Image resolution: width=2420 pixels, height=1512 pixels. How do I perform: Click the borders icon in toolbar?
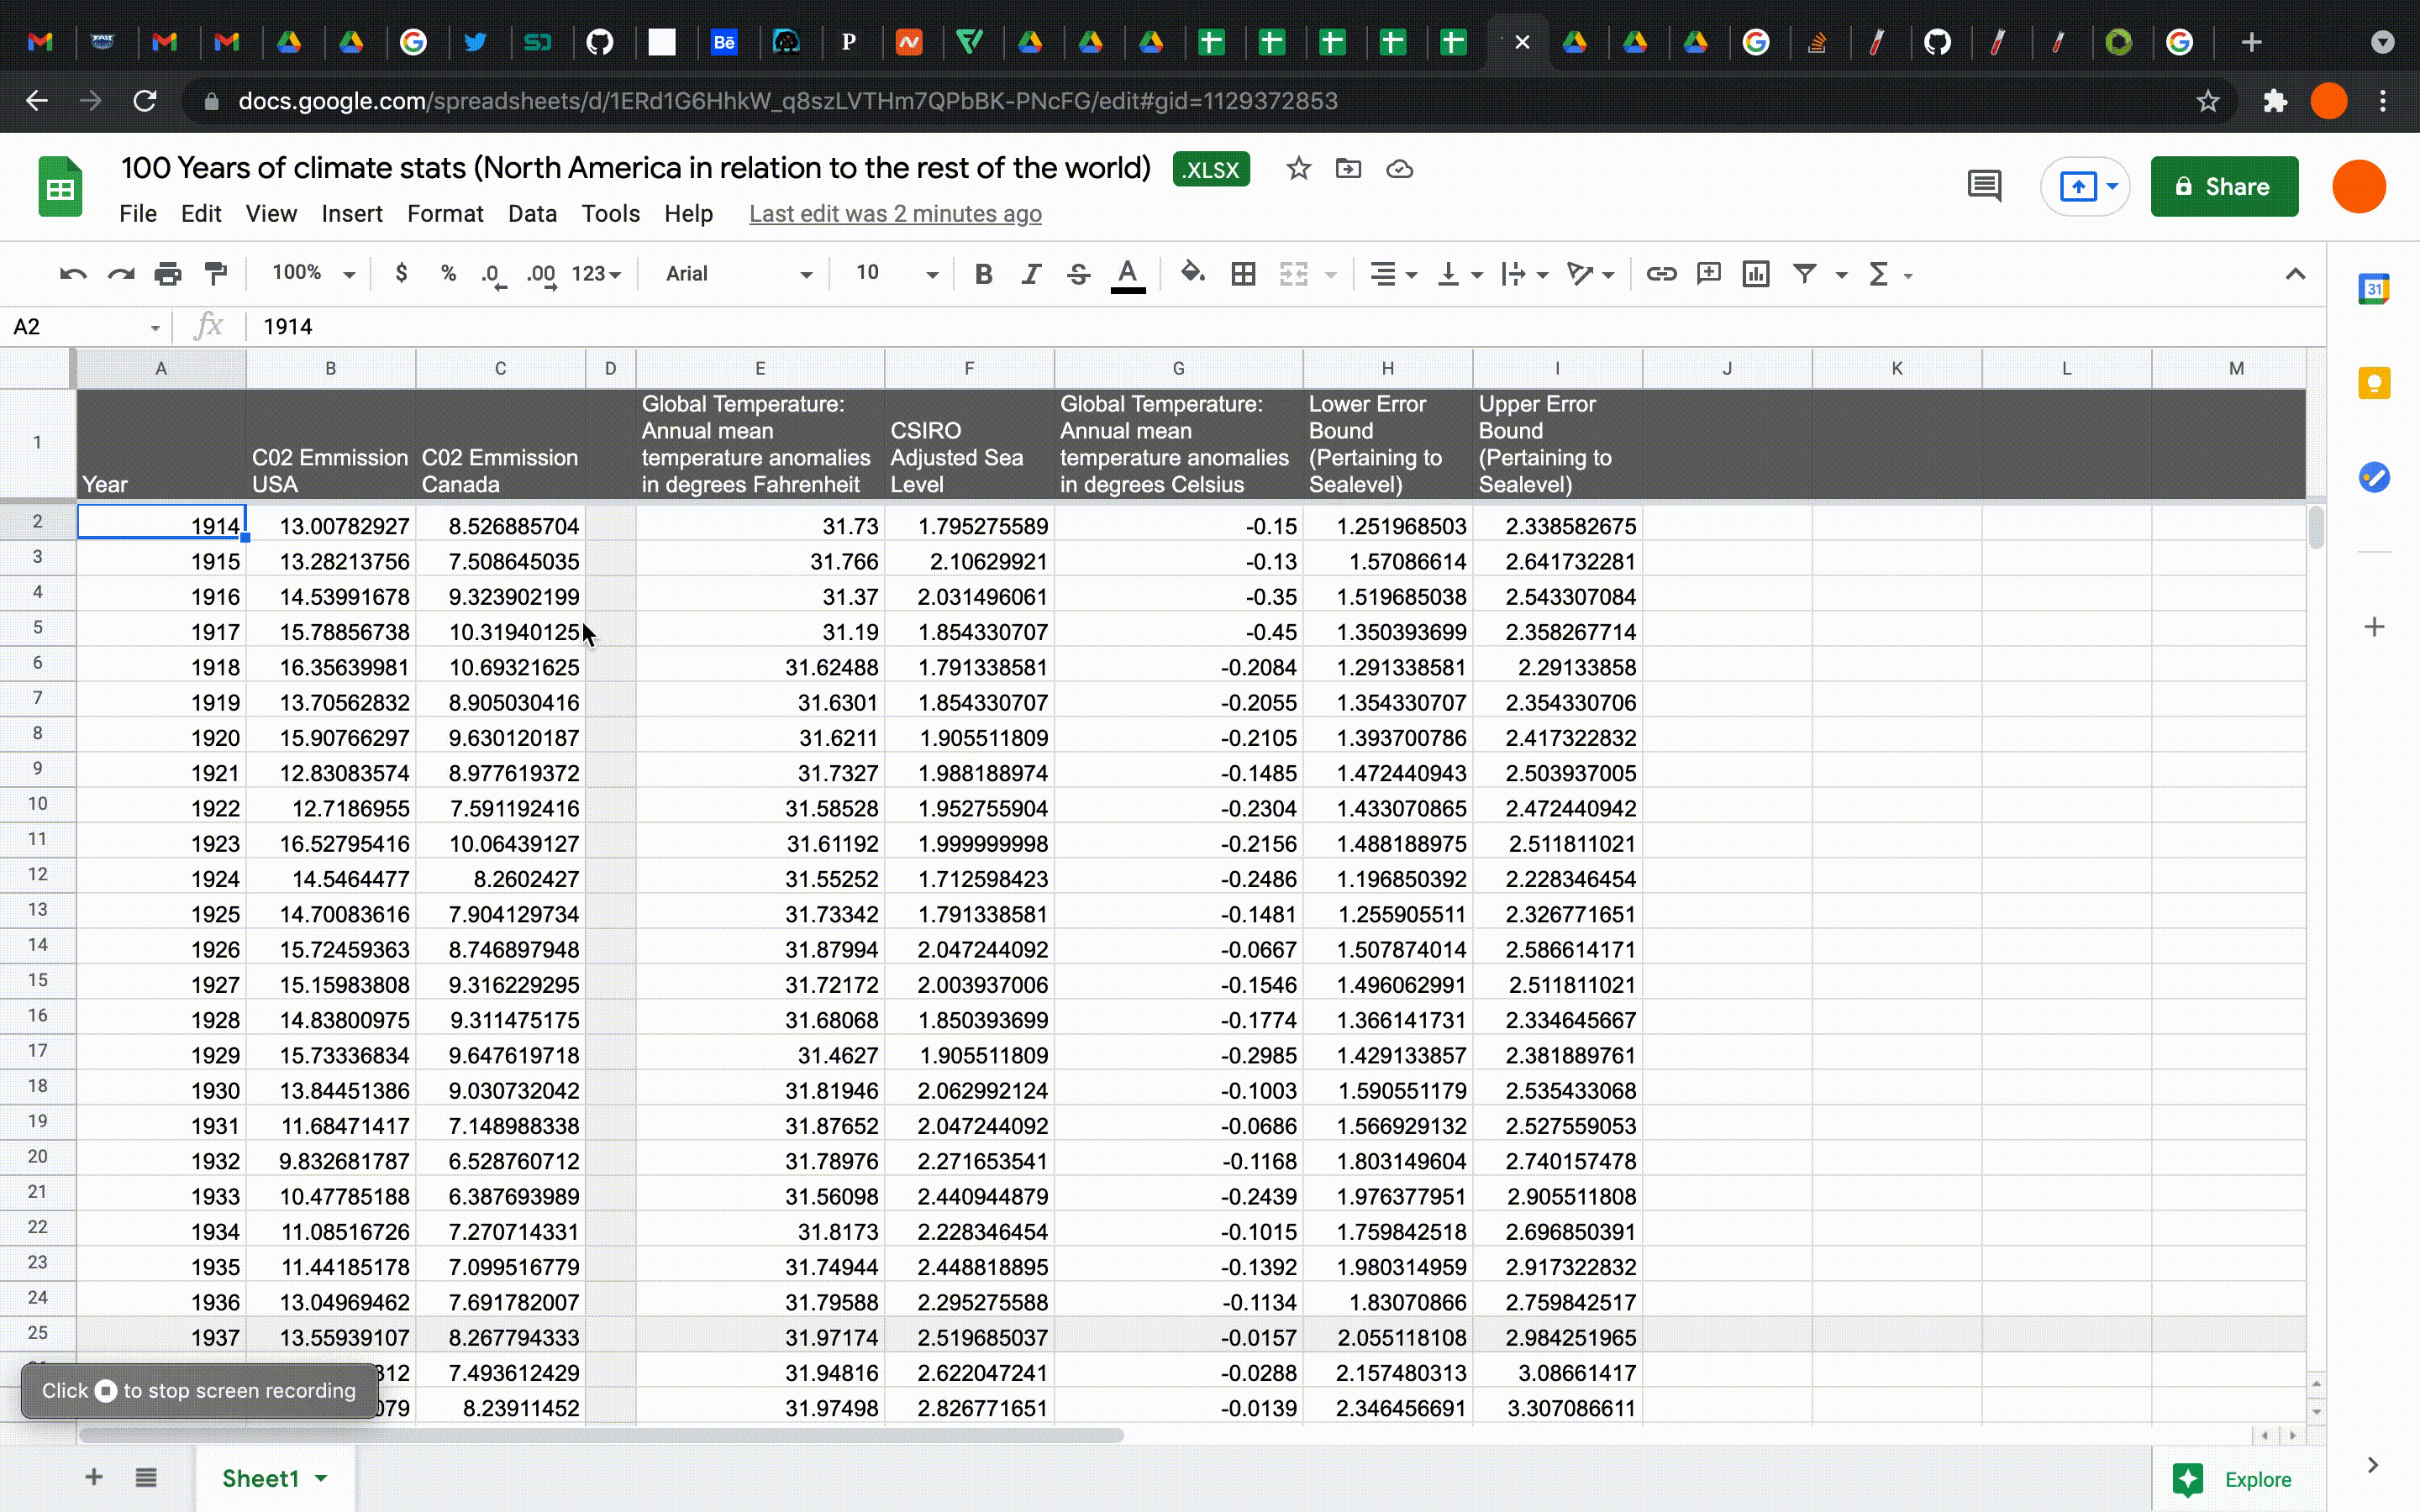[x=1243, y=273]
